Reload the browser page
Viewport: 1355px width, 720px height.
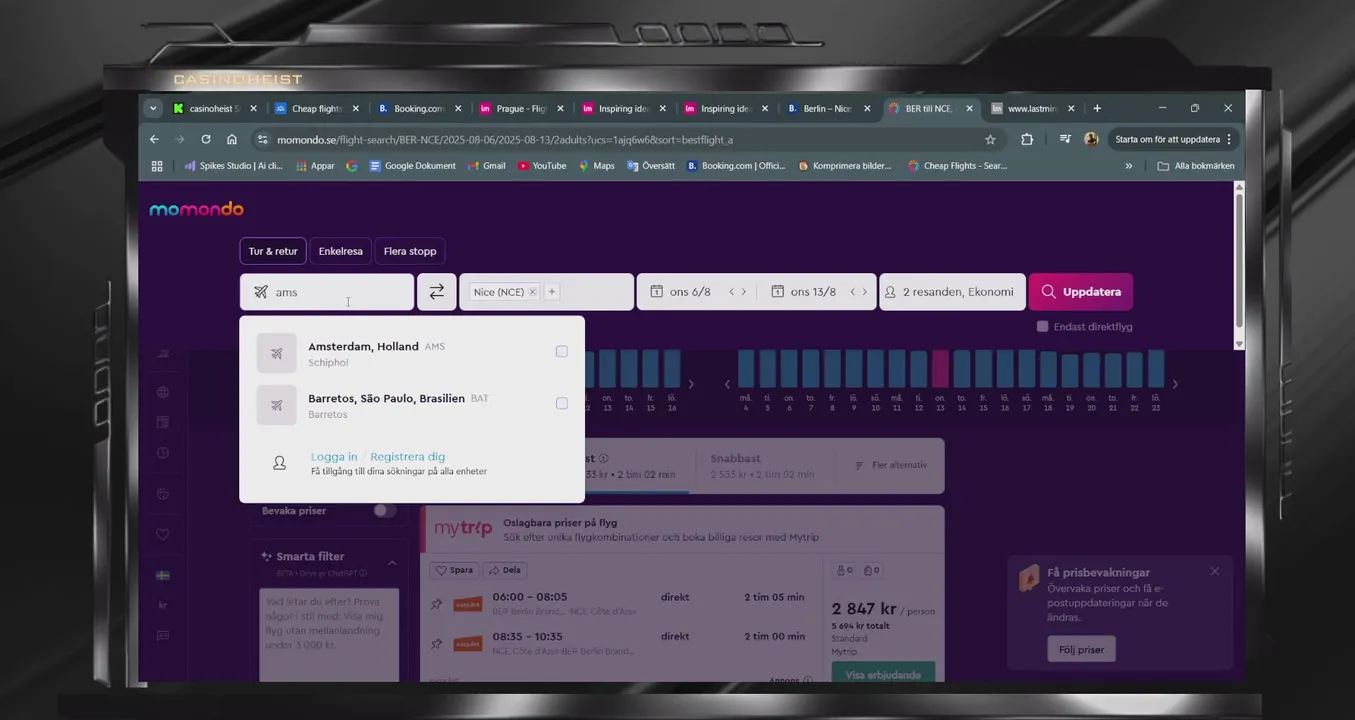[x=206, y=140]
